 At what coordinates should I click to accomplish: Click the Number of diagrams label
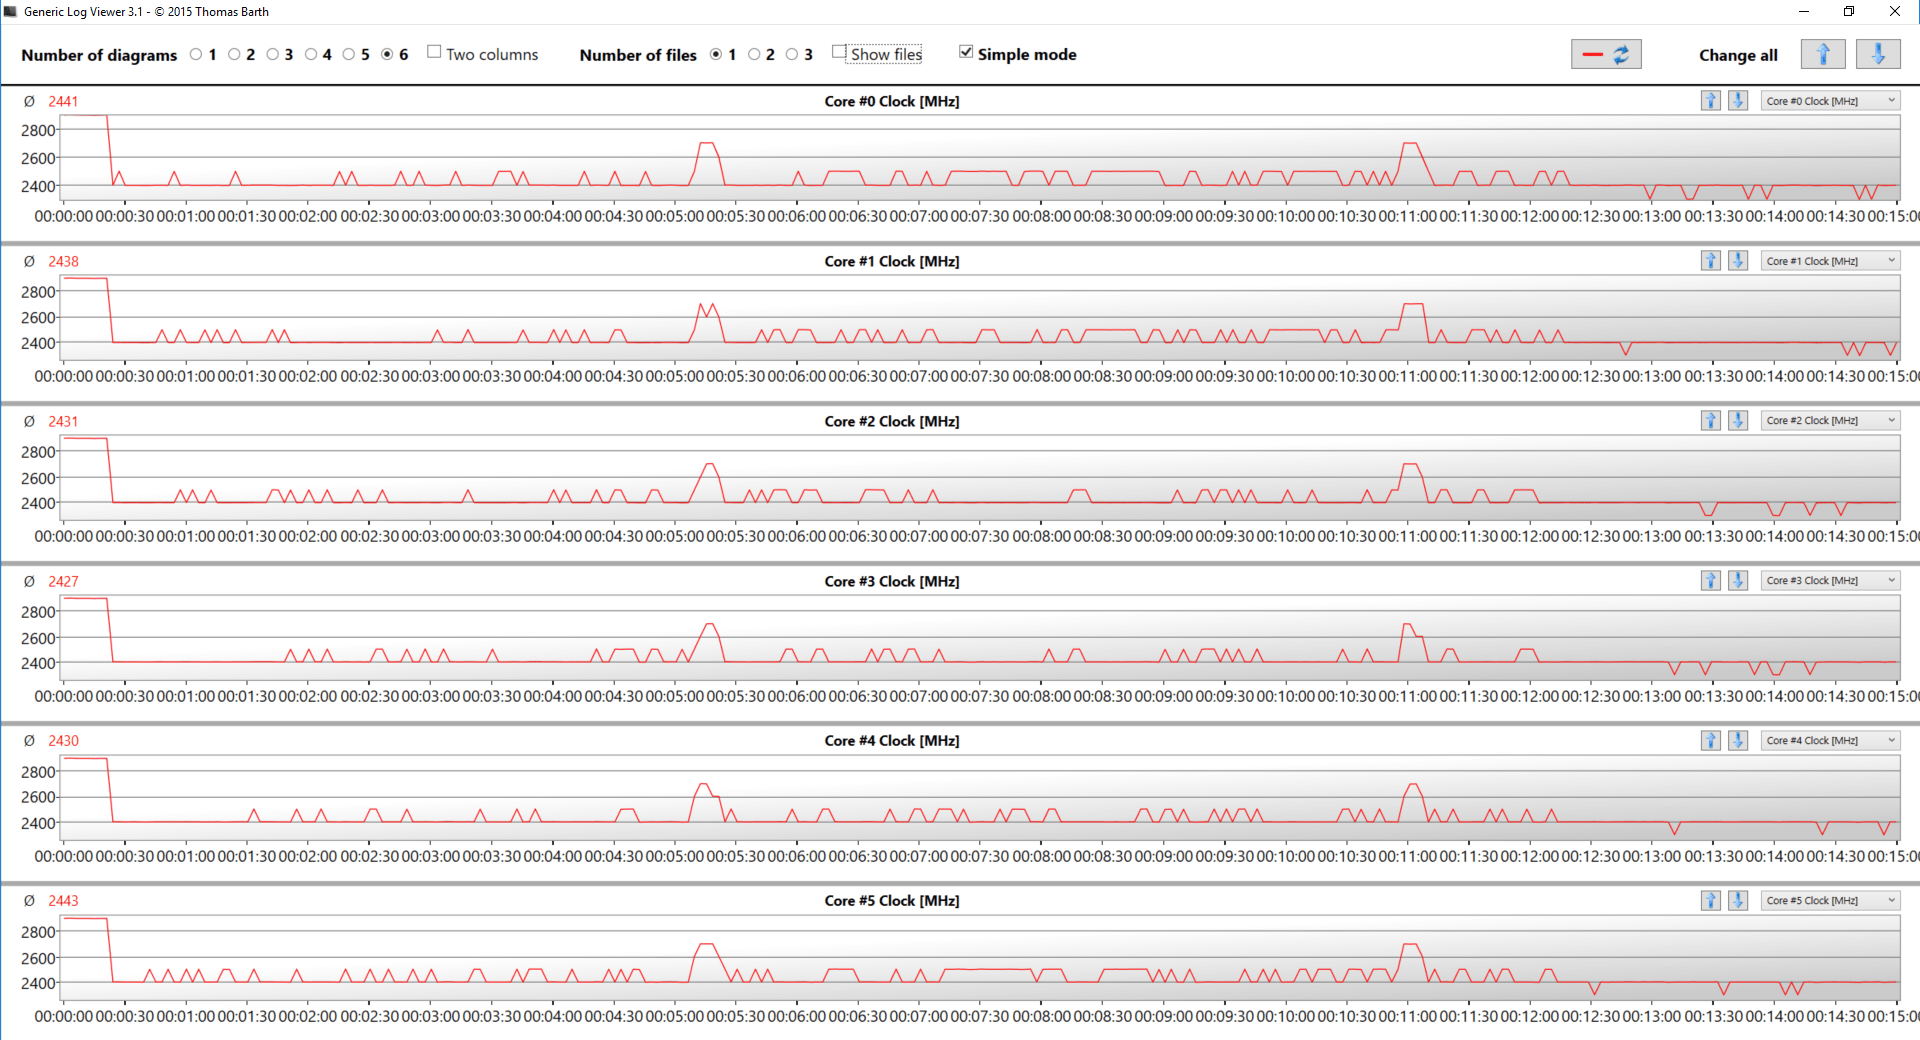(x=99, y=55)
